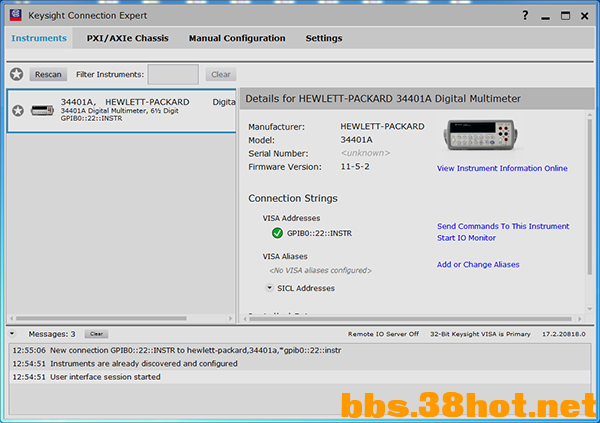Click the details pane scroll down arrow
Viewport: 600px width, 423px height.
click(x=590, y=309)
